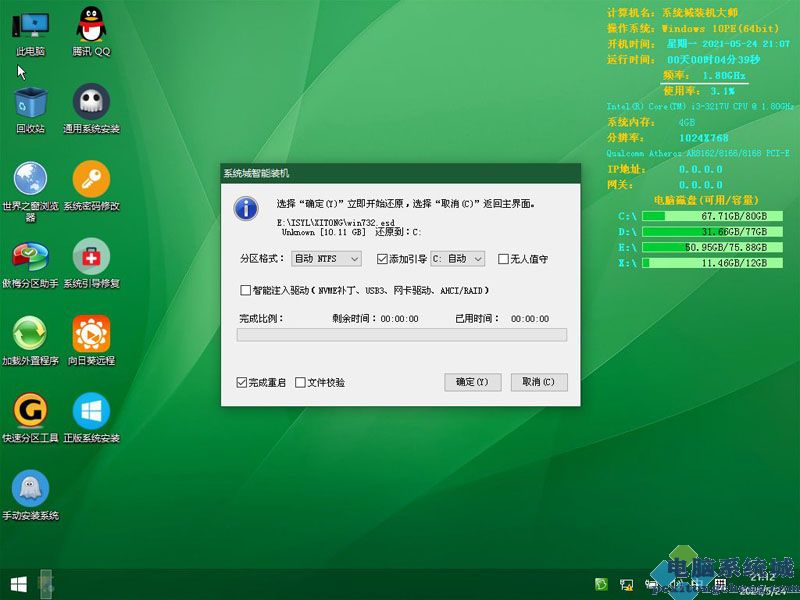Click the text Unknown [10.11 GB]
The height and width of the screenshot is (600, 800).
tap(323, 232)
